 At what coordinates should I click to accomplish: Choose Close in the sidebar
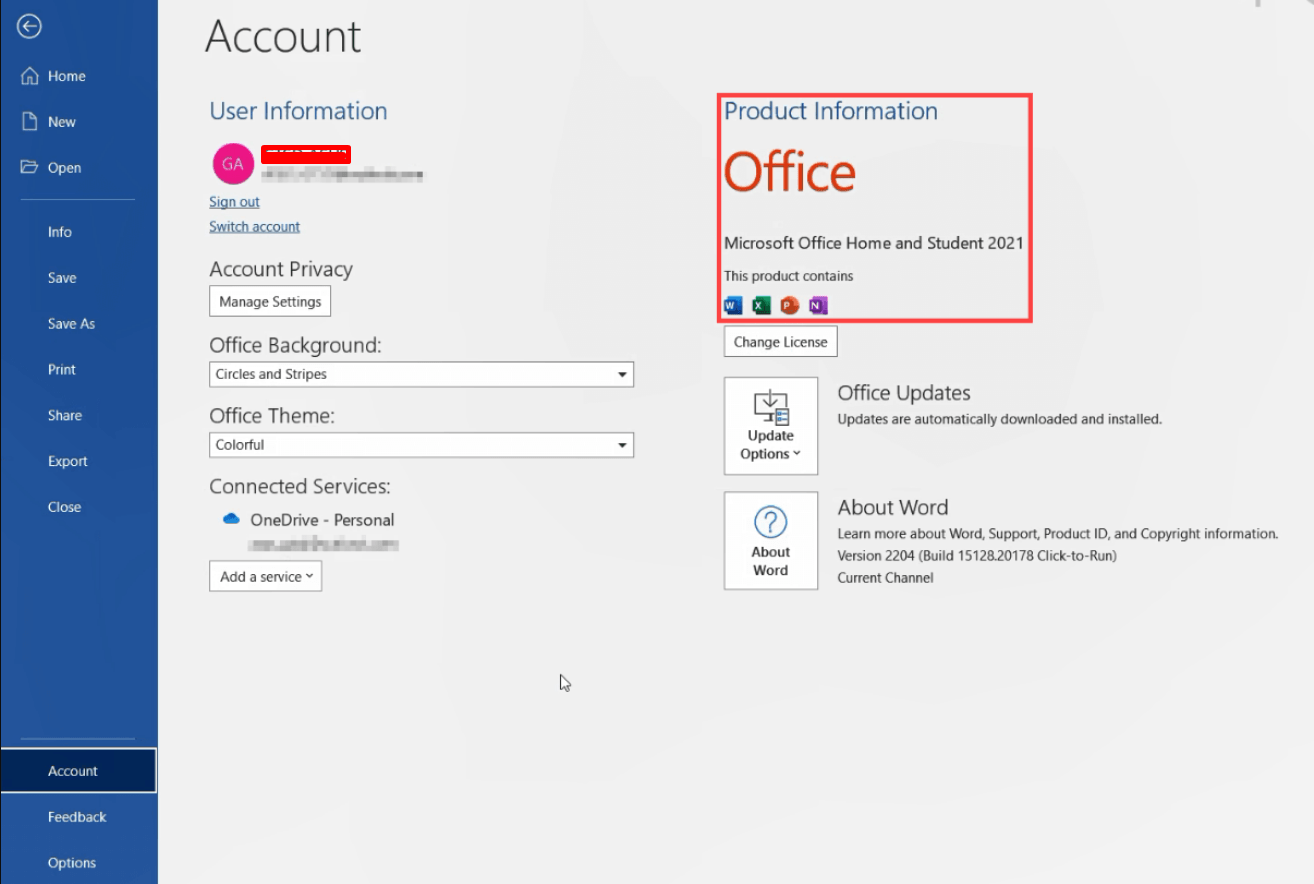coord(64,507)
